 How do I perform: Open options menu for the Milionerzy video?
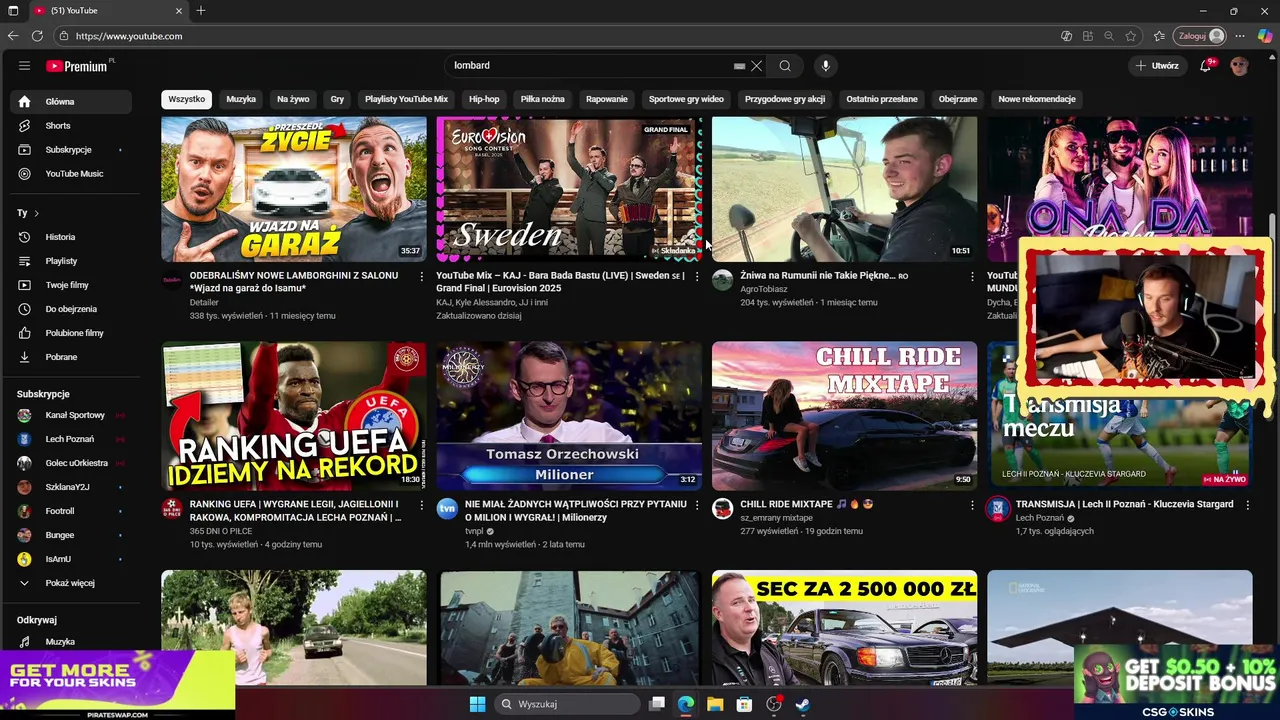pos(697,505)
